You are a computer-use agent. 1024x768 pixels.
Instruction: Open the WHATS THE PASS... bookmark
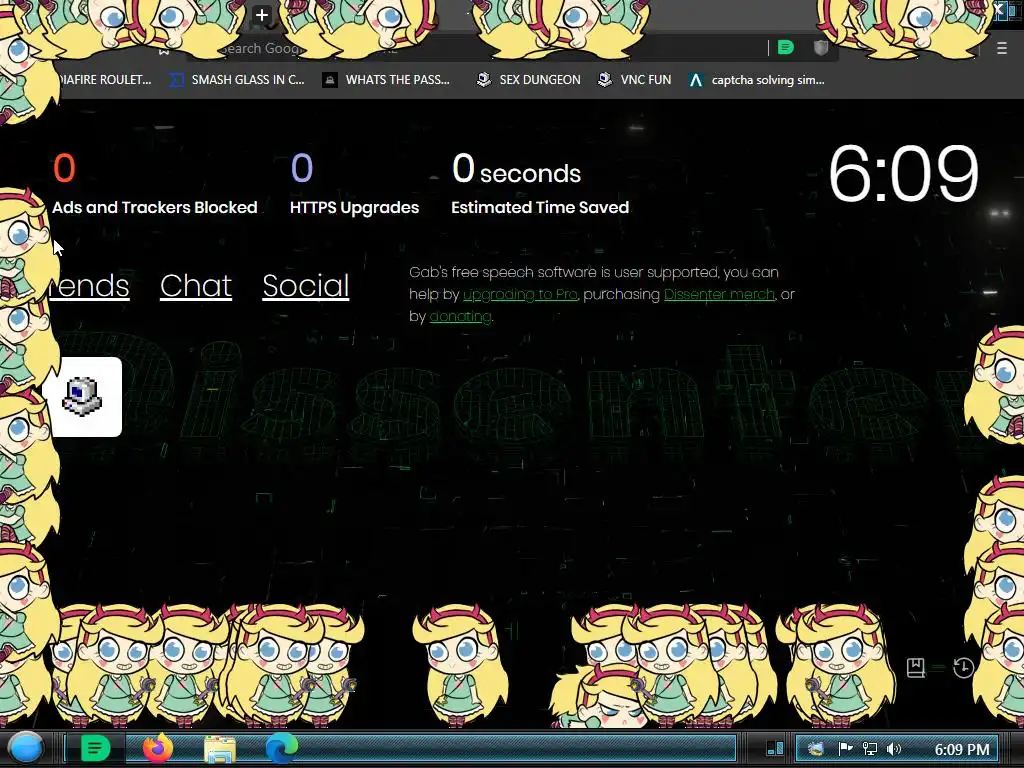[x=386, y=80]
